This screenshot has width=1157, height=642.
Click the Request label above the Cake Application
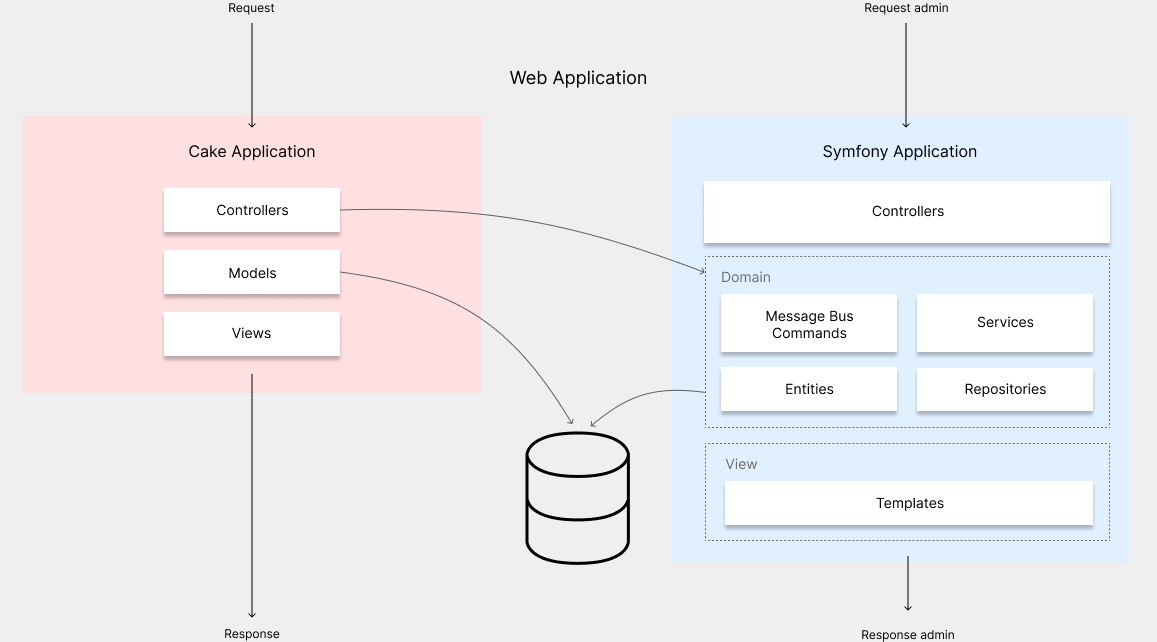point(251,8)
